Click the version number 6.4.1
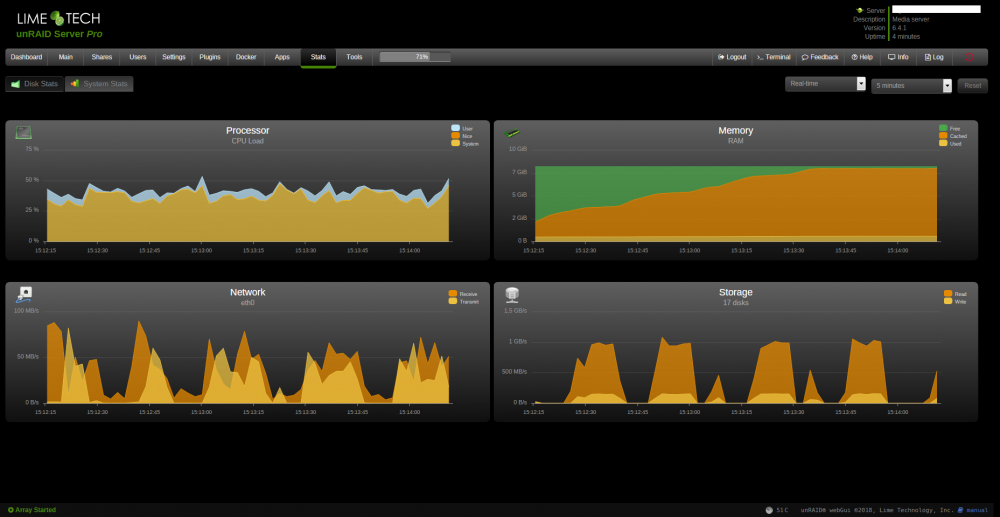The image size is (1000, 517). 899,28
